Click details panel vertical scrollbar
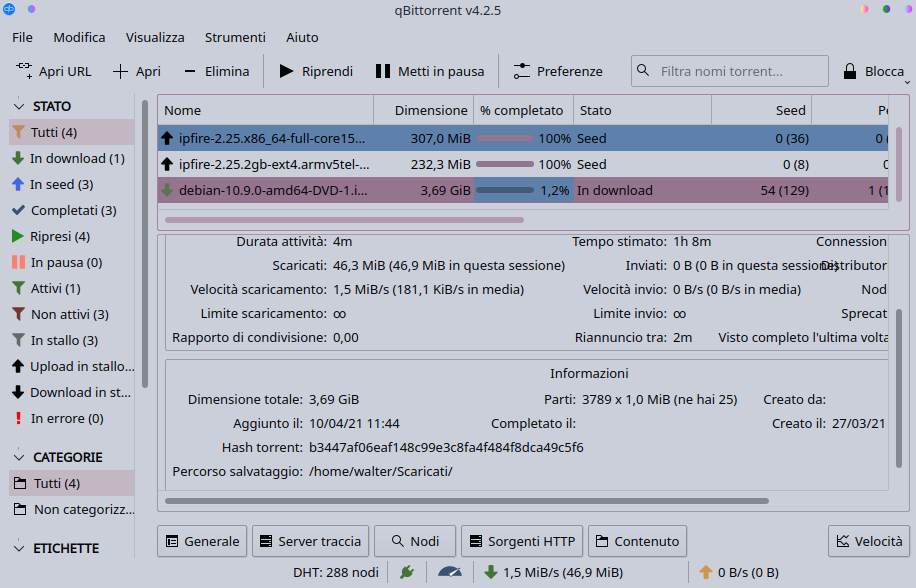 [899, 388]
